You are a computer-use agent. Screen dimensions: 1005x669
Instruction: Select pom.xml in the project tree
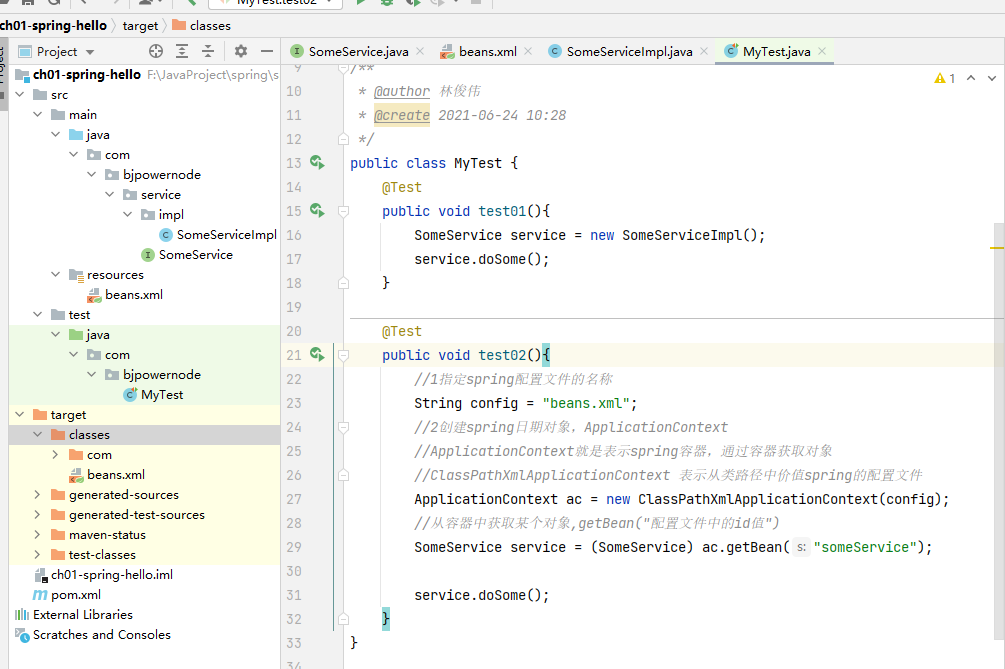click(x=76, y=595)
